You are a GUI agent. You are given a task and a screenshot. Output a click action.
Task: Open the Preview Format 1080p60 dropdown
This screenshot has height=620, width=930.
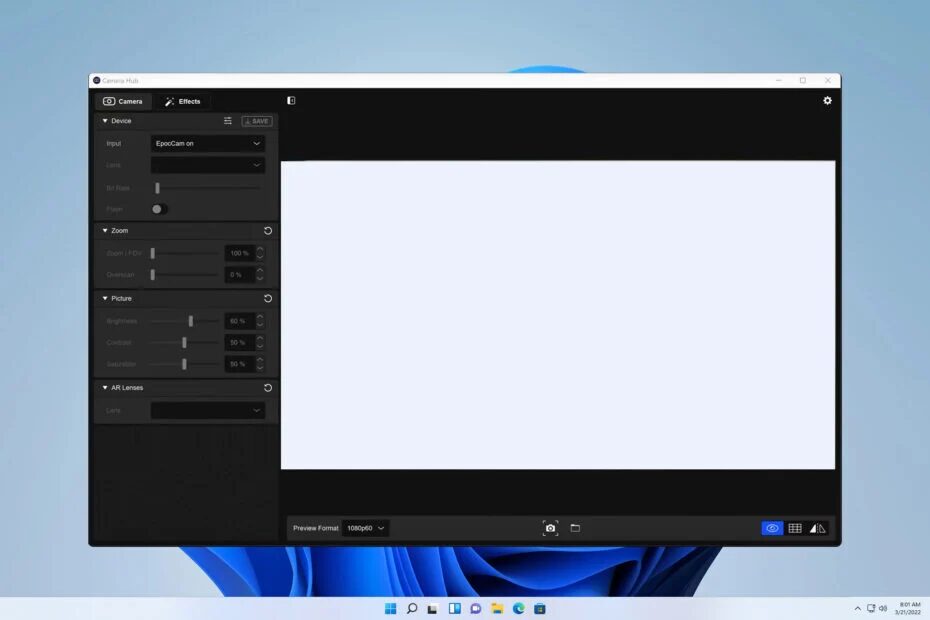click(x=366, y=528)
